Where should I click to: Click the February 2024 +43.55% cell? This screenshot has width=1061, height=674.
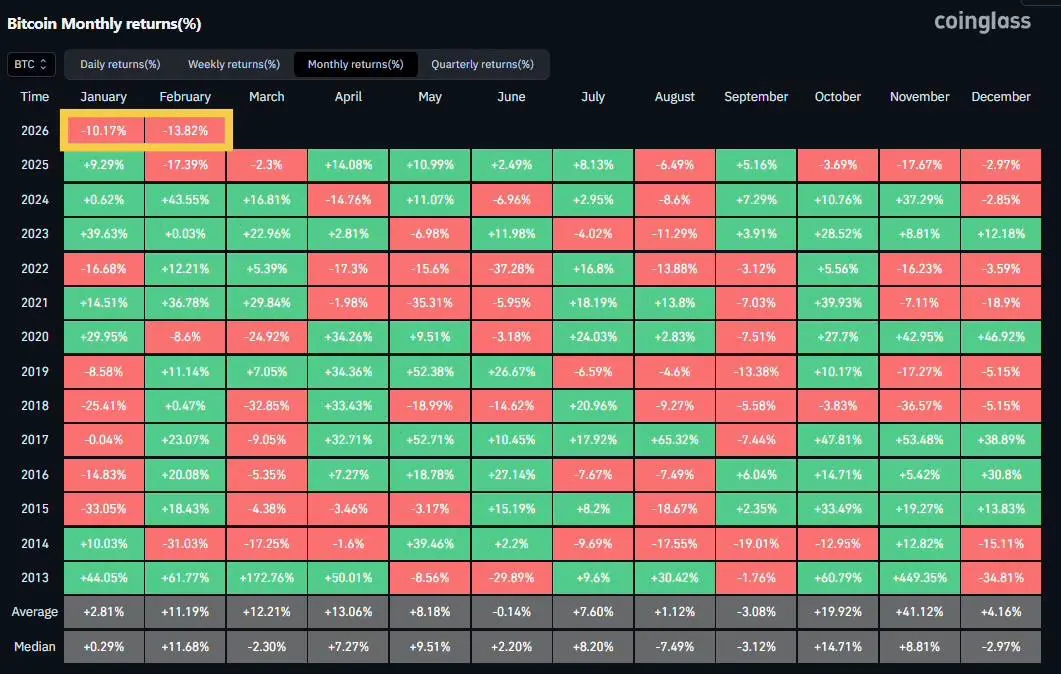(x=185, y=200)
